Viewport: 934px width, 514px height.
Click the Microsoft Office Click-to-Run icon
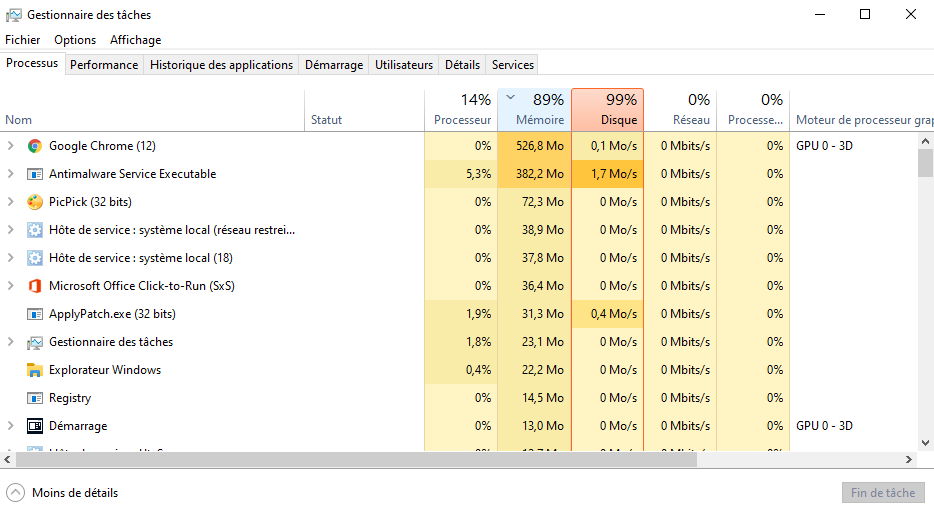(x=35, y=286)
